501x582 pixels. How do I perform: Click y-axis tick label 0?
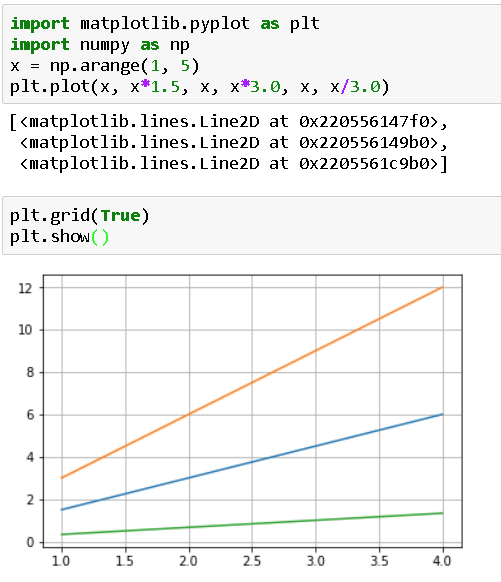pyautogui.click(x=30, y=543)
